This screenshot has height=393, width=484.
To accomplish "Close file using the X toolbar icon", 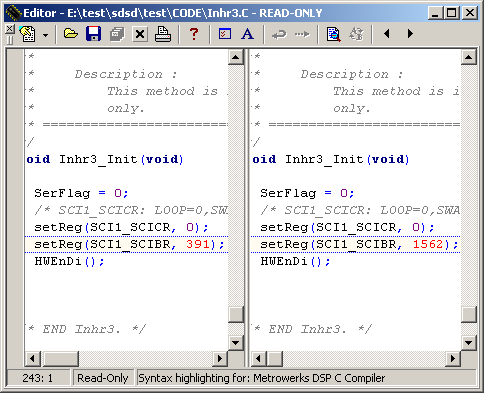I will [x=140, y=34].
